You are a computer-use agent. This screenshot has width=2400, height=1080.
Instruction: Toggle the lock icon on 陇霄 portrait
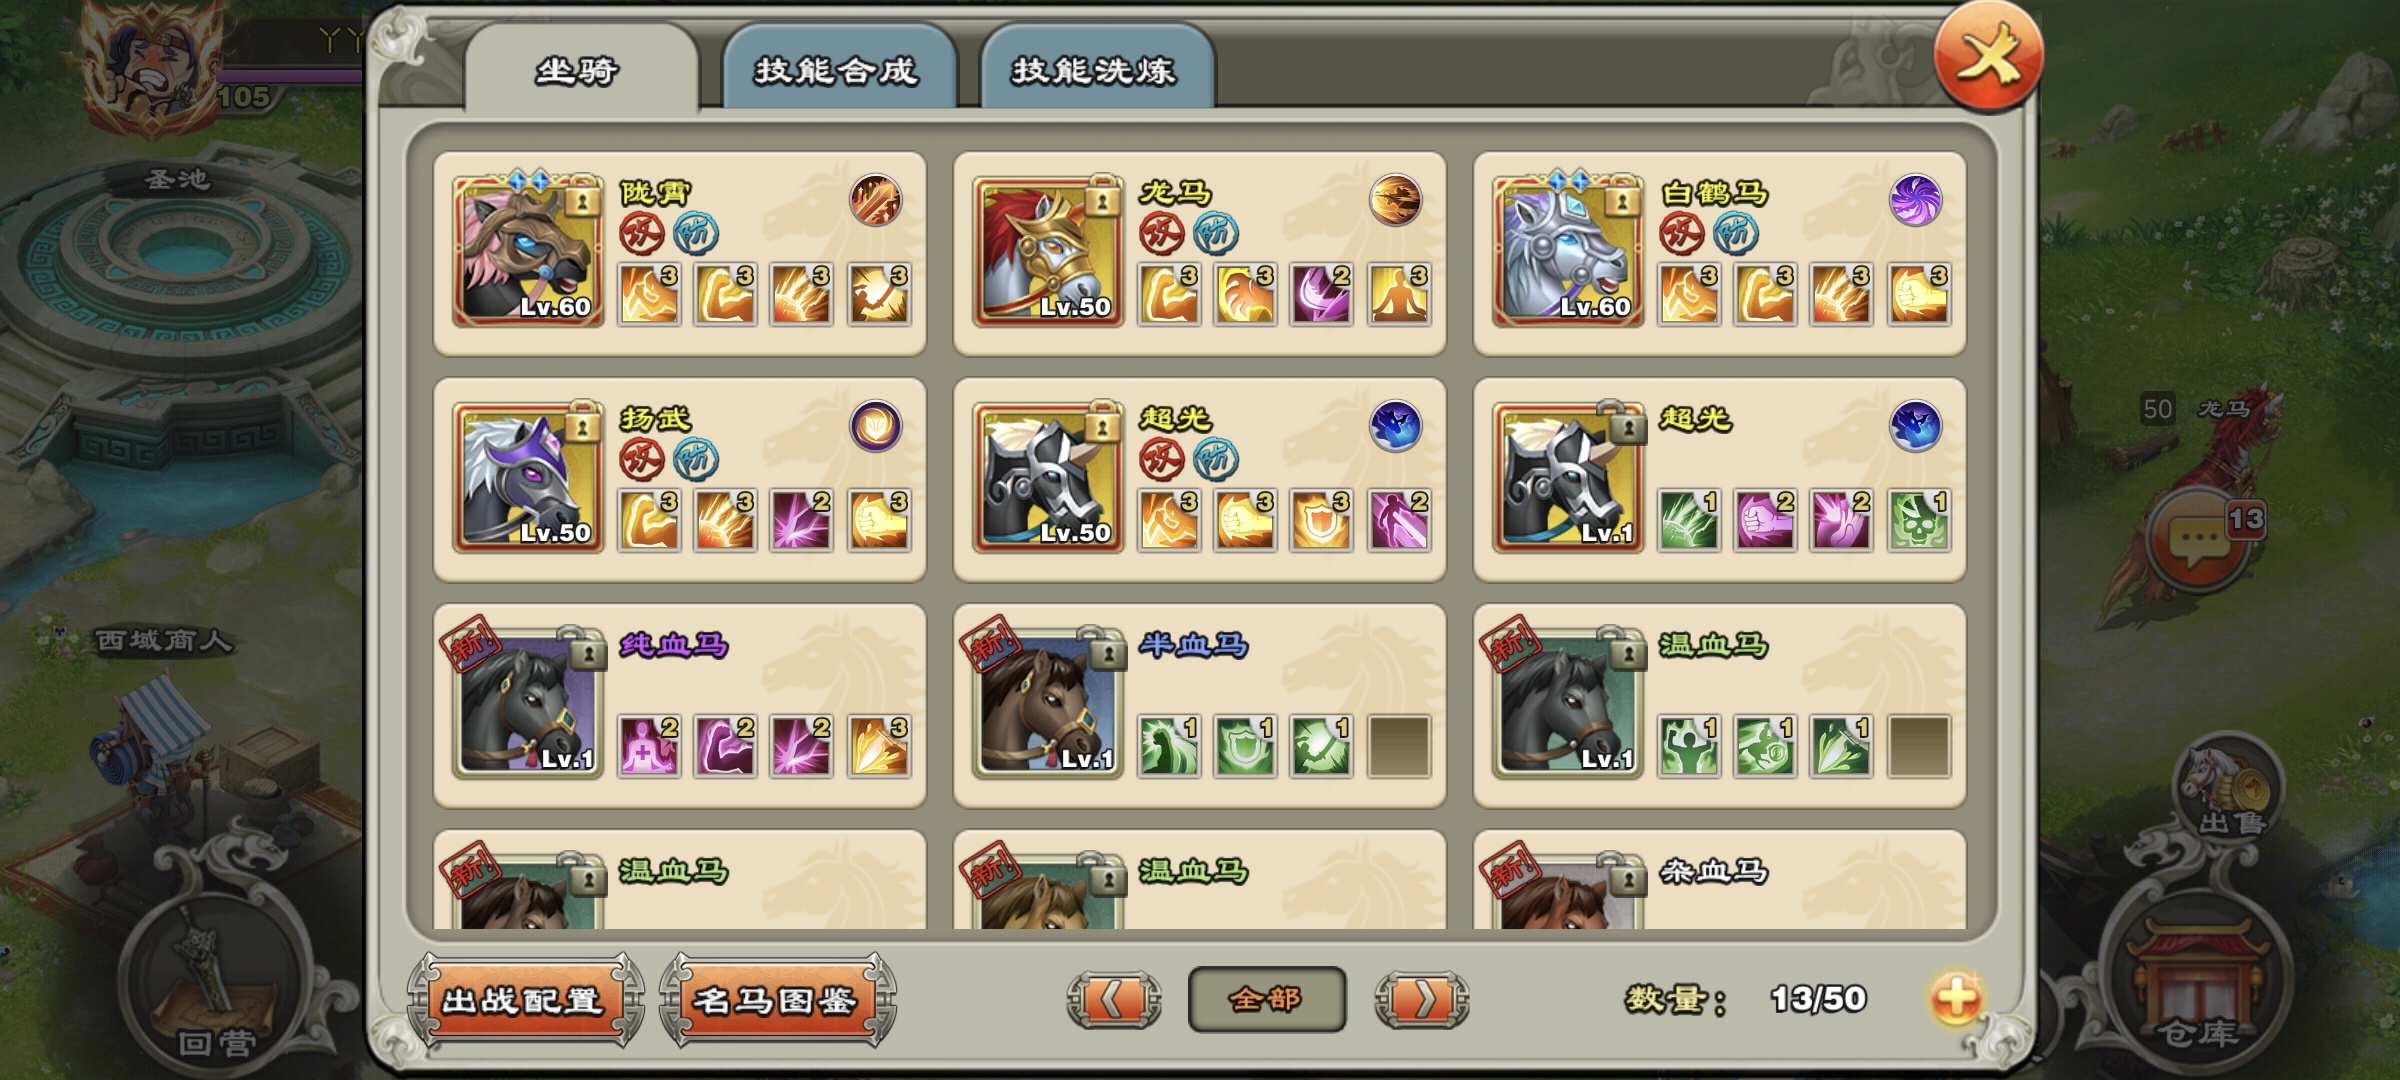click(582, 200)
